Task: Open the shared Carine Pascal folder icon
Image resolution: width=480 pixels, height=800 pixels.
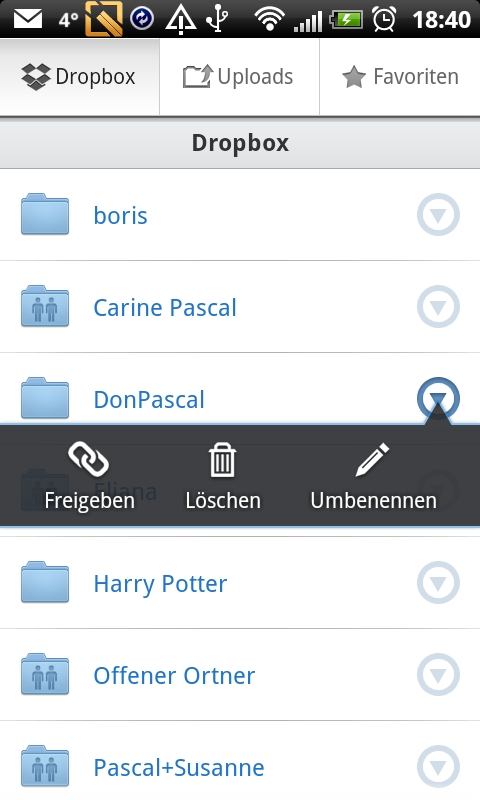Action: pos(45,306)
